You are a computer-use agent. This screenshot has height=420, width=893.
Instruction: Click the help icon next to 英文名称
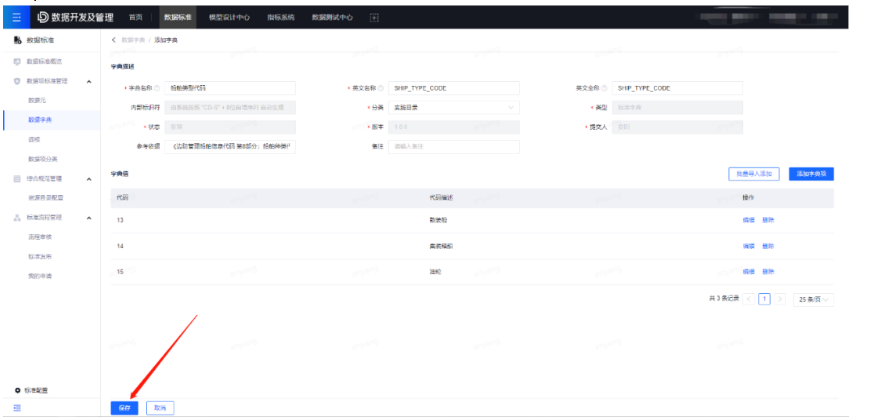tap(380, 88)
